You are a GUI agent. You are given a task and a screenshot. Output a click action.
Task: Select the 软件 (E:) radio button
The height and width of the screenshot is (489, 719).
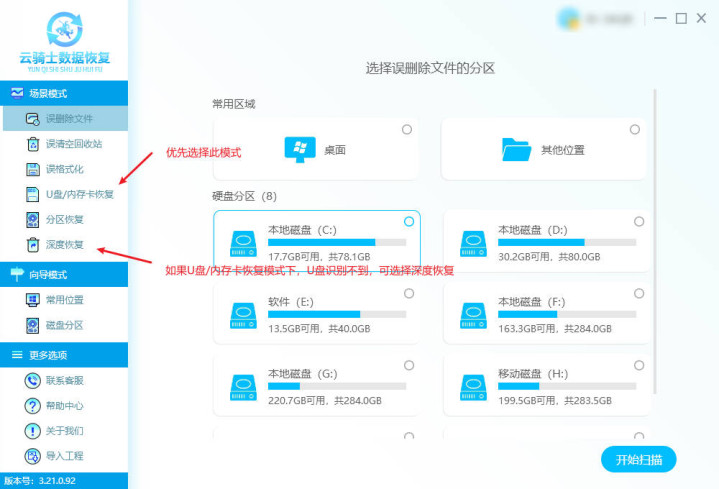(x=409, y=293)
